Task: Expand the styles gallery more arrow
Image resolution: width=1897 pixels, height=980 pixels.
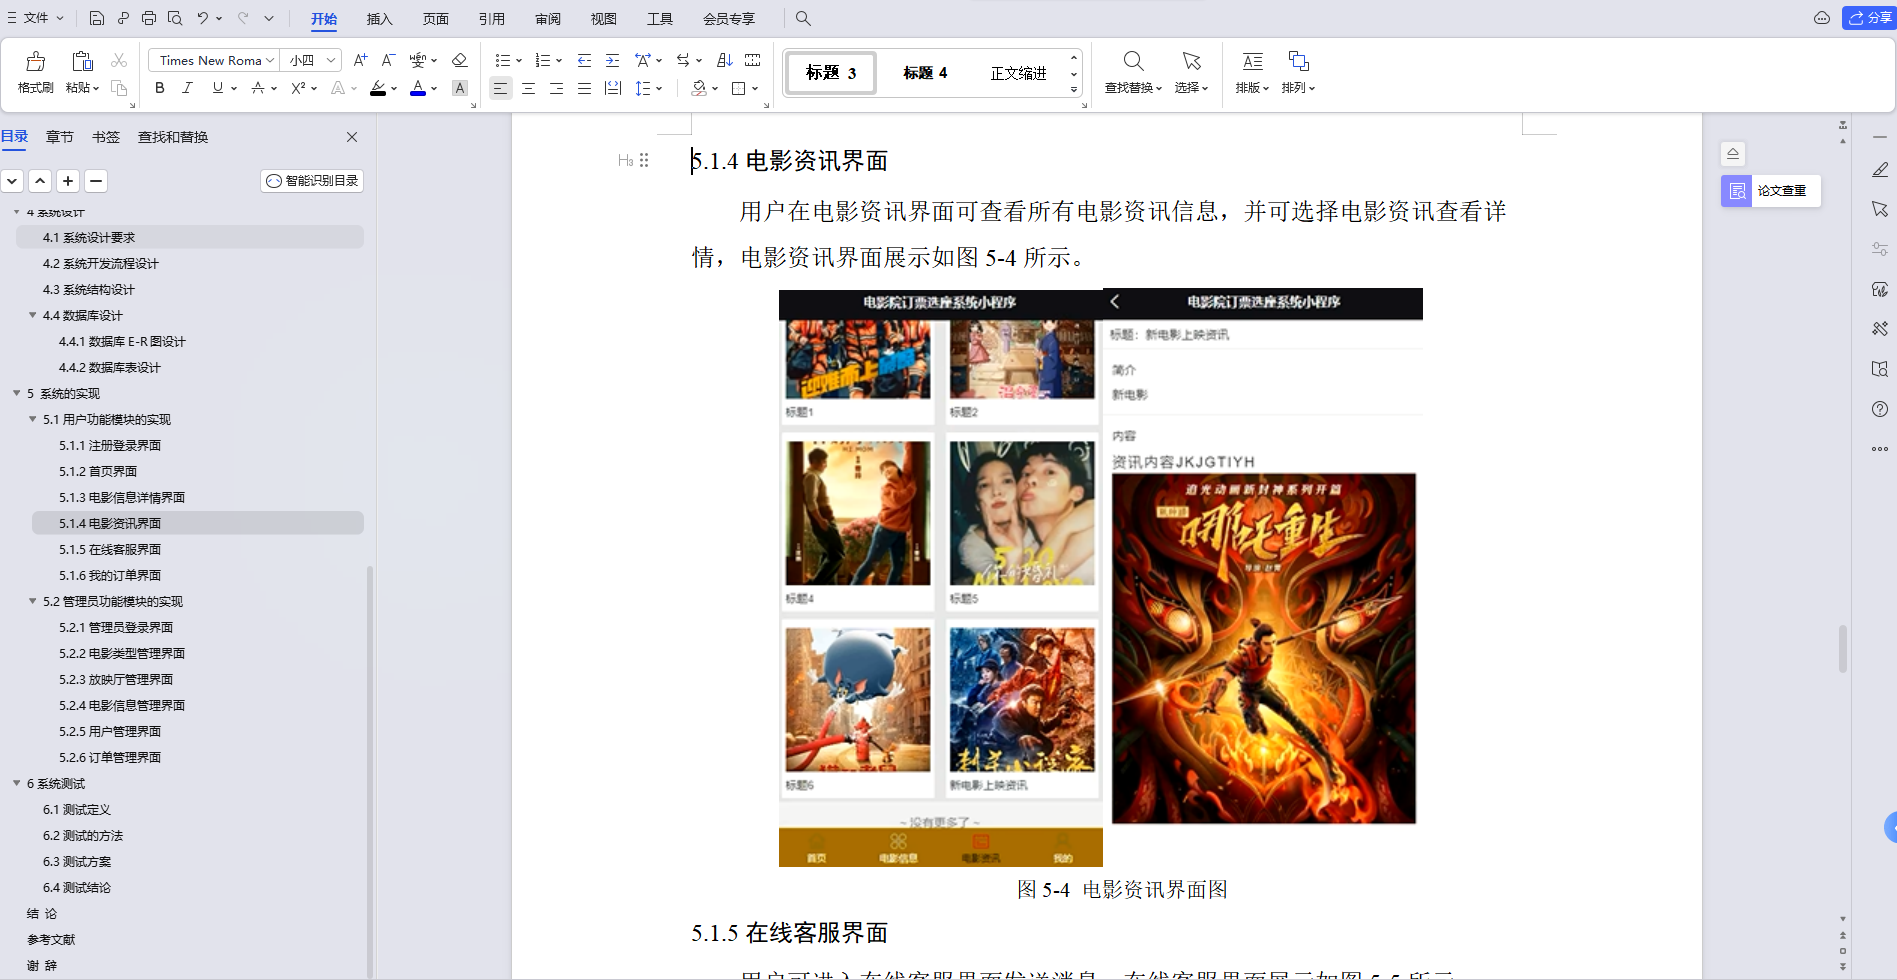Action: click(x=1074, y=89)
